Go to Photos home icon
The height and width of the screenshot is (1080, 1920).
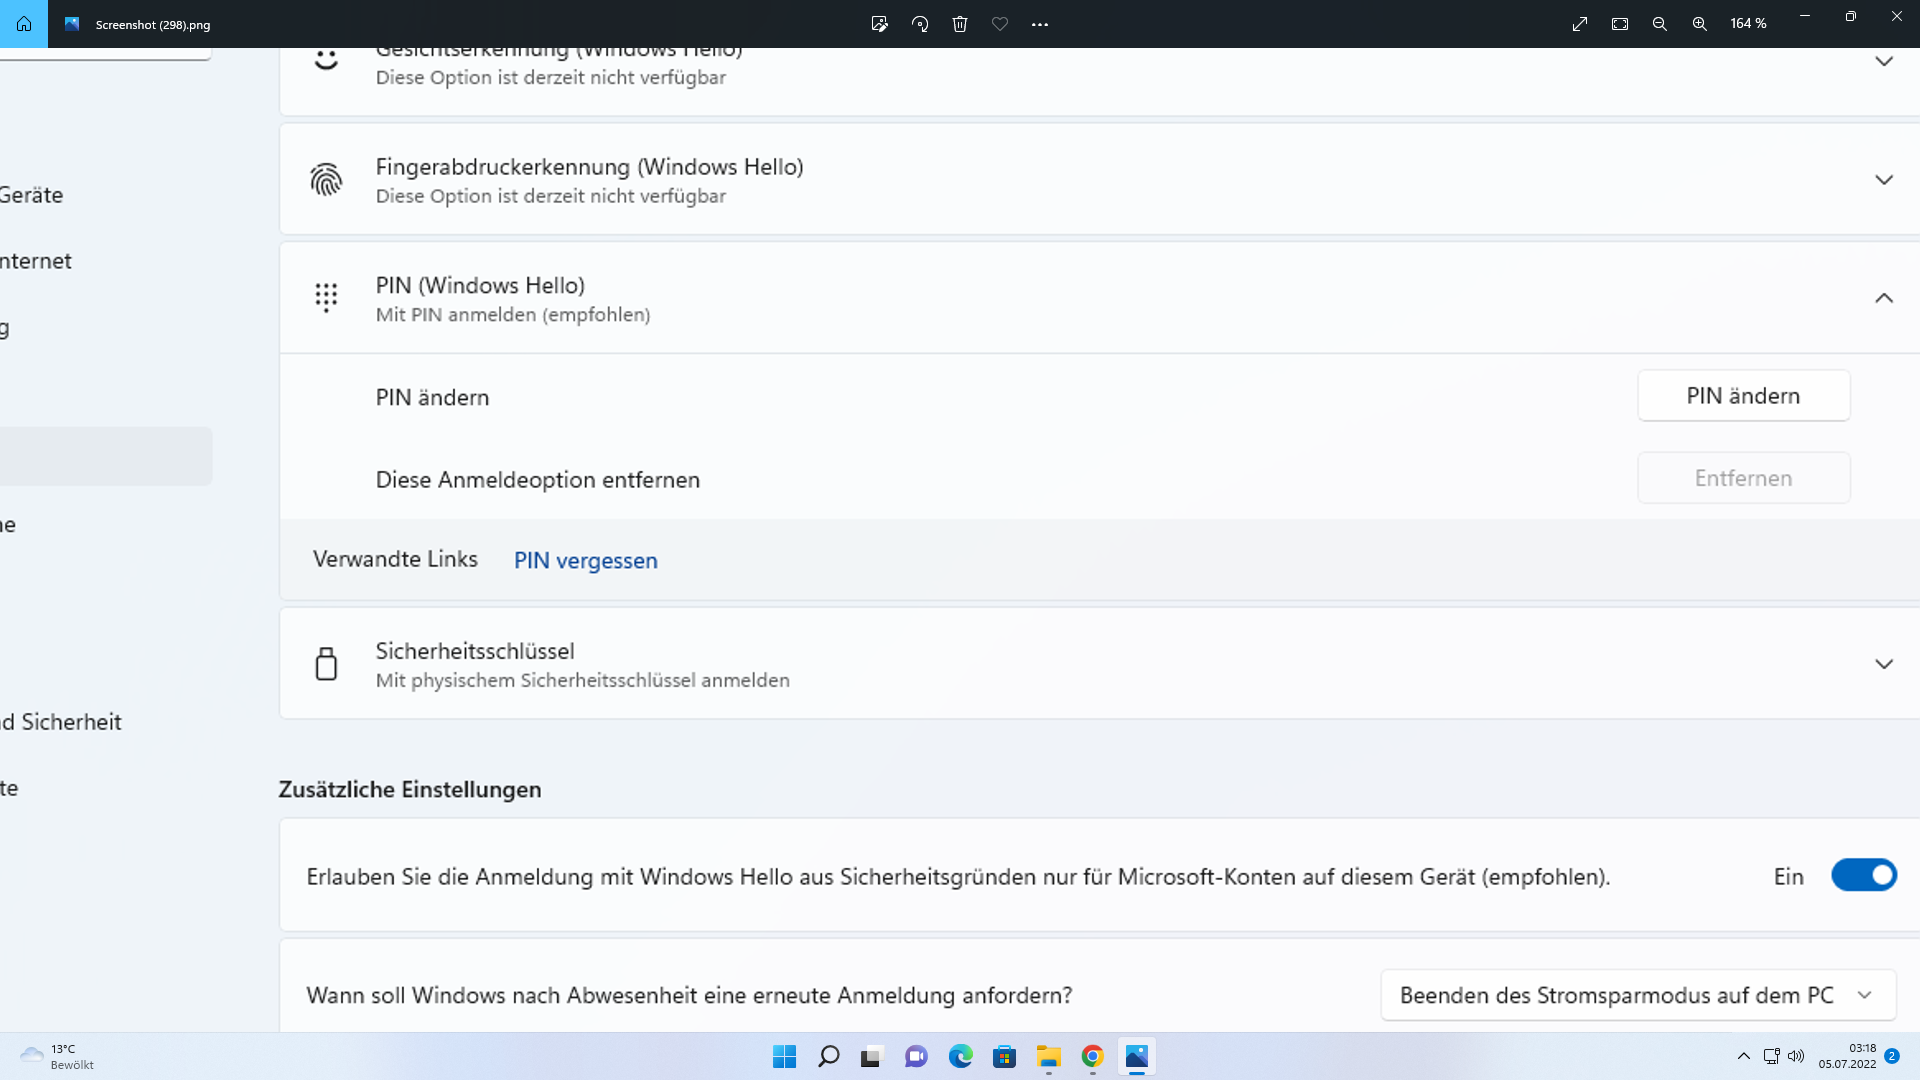(x=24, y=24)
